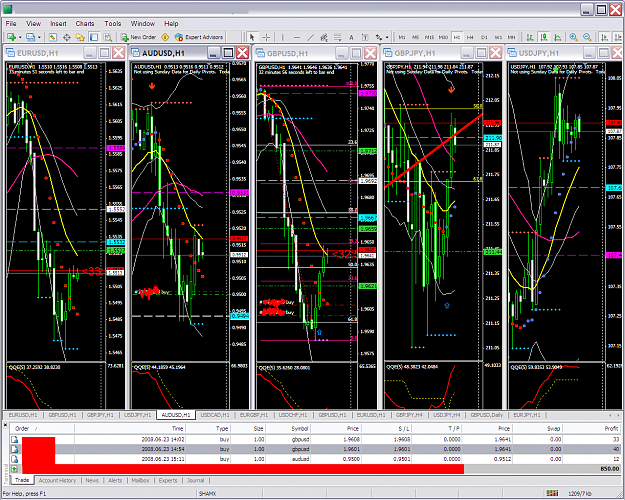
Task: Switch timeframe to W1
Action: [x=498, y=37]
